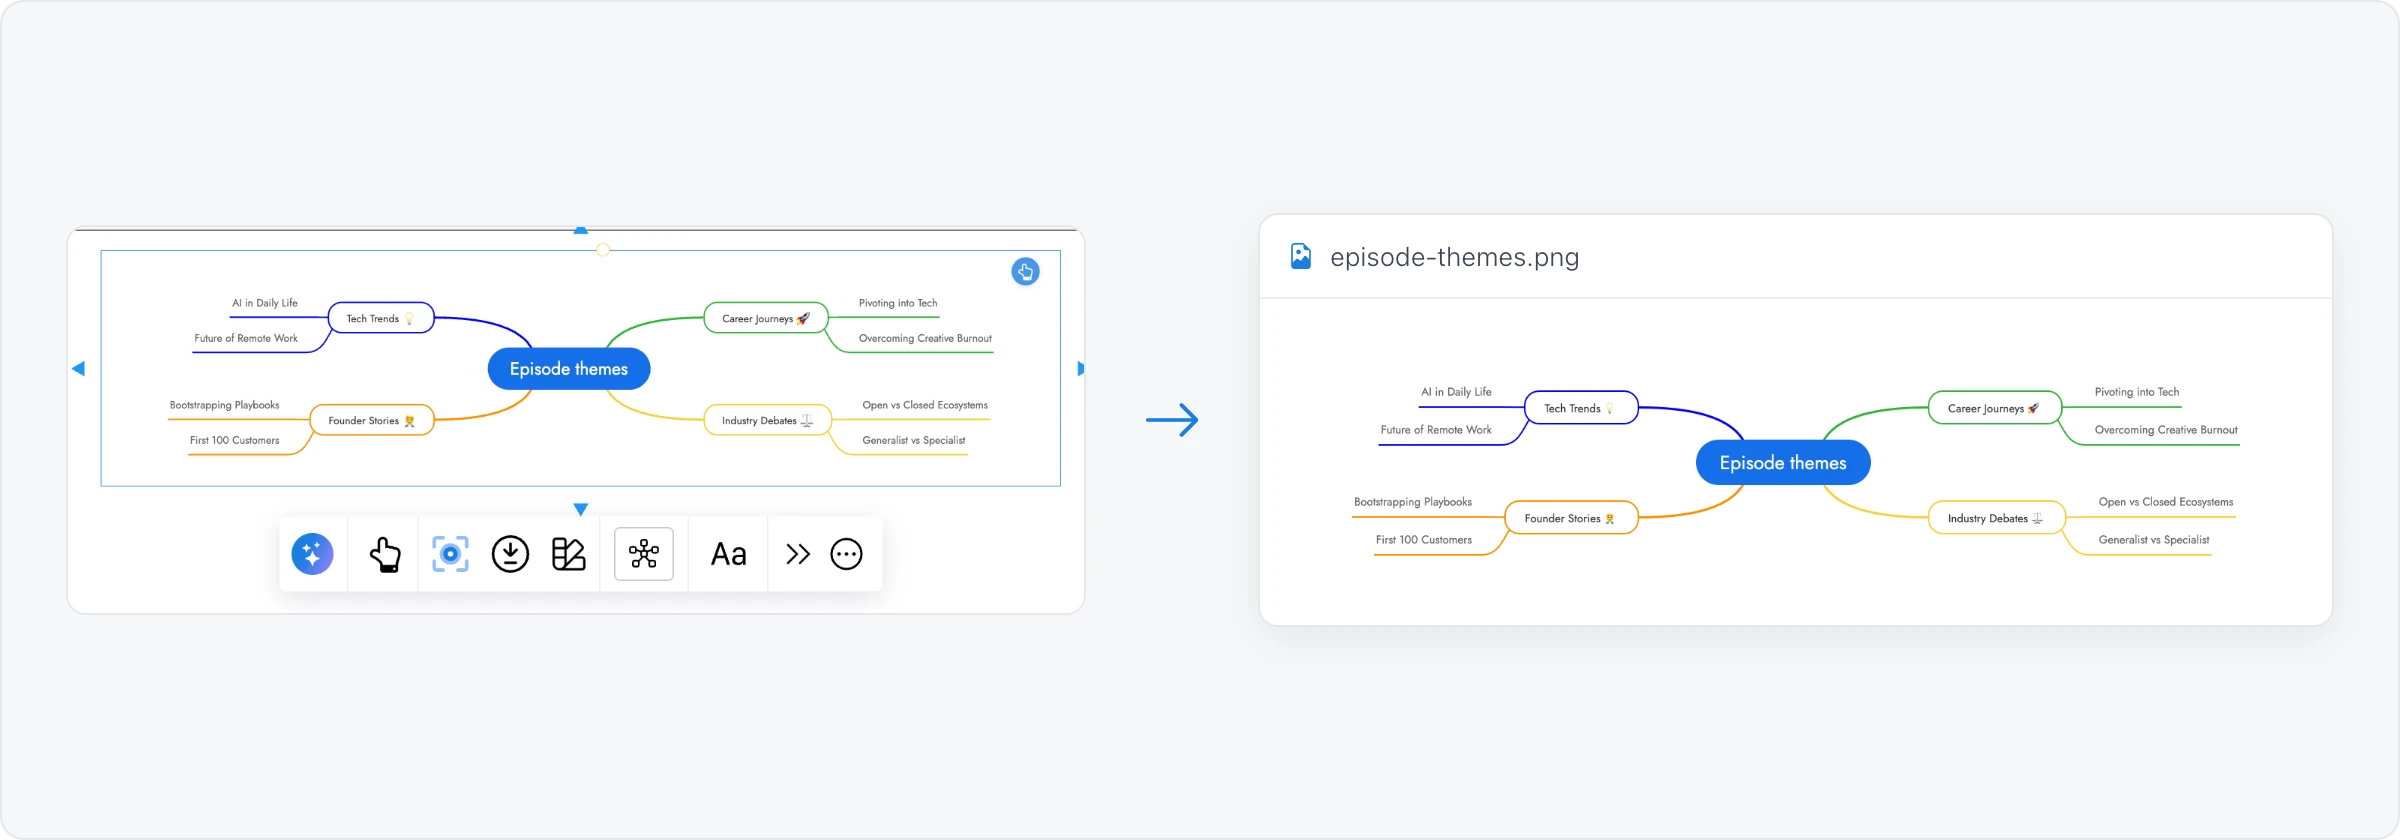Click 'Bootstrapping Playbooks' in PNG preview
This screenshot has width=2400, height=840.
pyautogui.click(x=1413, y=502)
